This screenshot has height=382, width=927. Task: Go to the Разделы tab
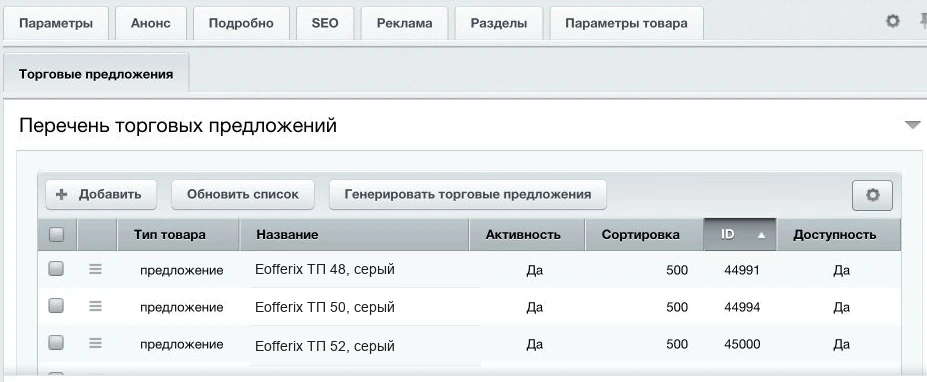(x=499, y=24)
